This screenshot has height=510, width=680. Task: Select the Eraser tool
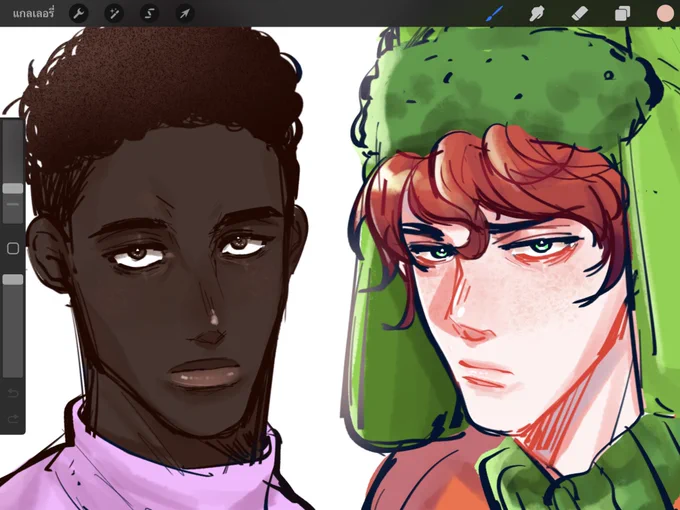(579, 13)
